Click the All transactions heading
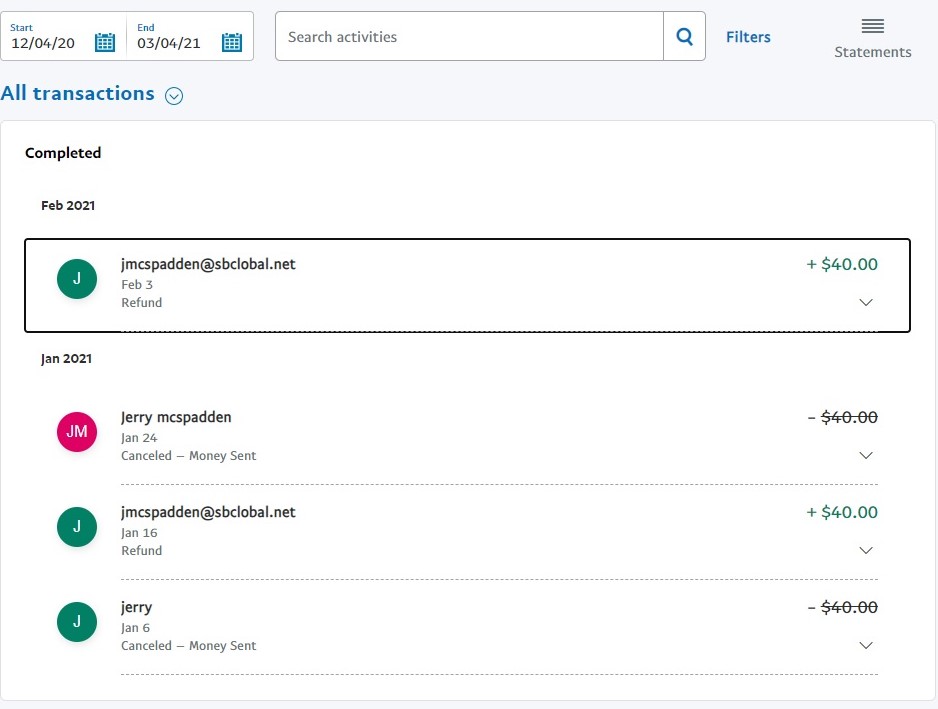 tap(78, 93)
